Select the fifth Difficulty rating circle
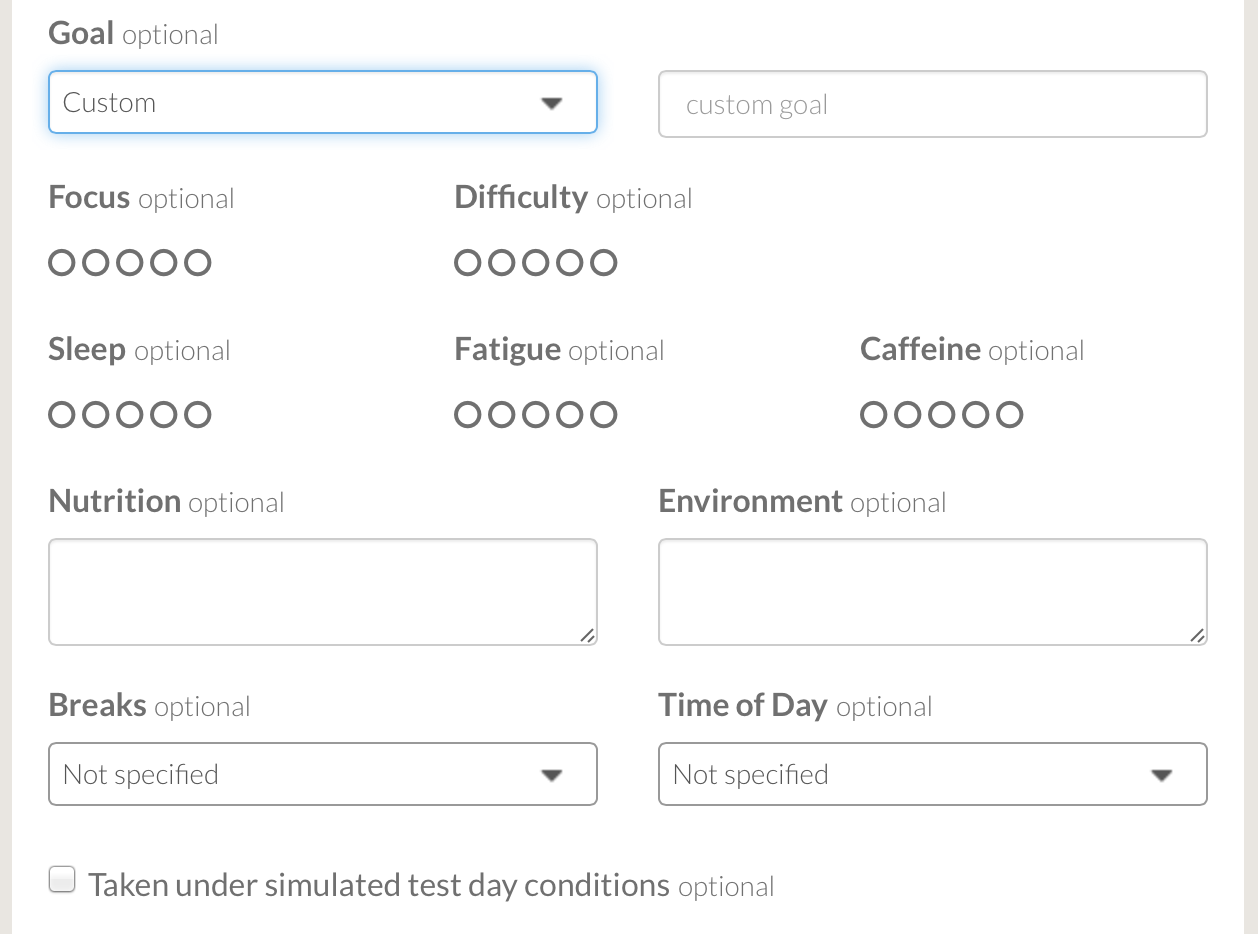The height and width of the screenshot is (934, 1258). pyautogui.click(x=604, y=263)
